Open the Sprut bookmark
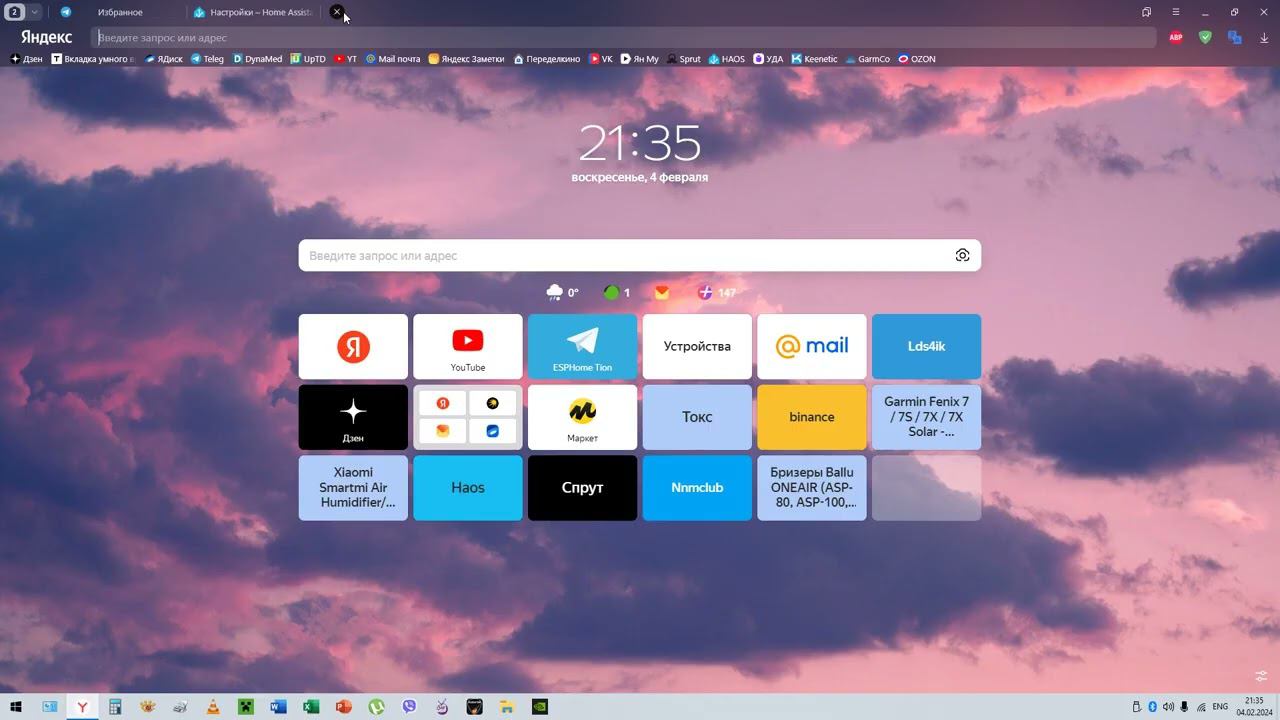Viewport: 1280px width, 720px height. coord(684,59)
